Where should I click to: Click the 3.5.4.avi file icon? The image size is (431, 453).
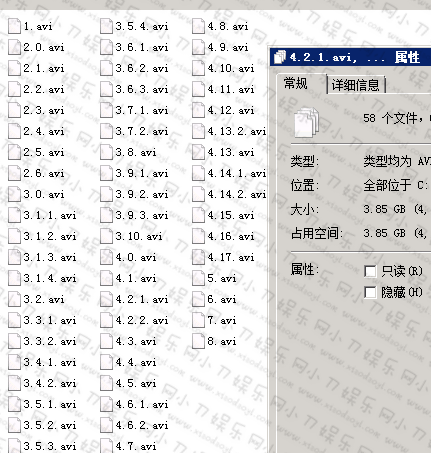tap(106, 26)
